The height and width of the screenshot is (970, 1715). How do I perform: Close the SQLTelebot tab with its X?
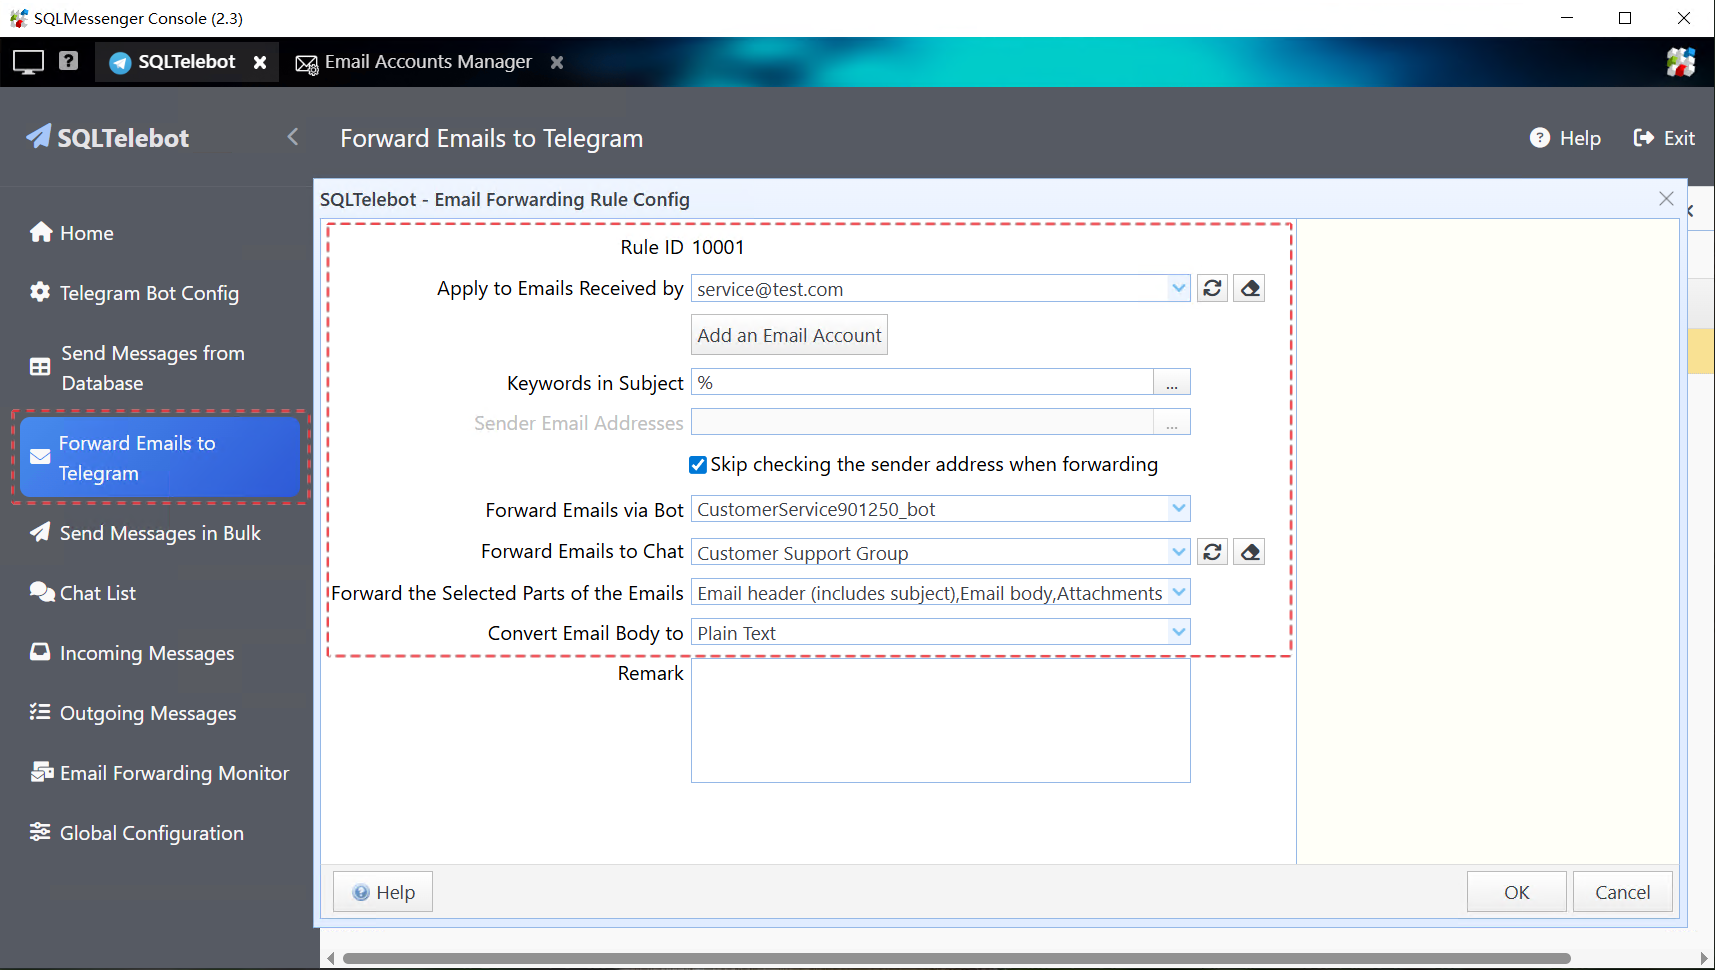pyautogui.click(x=260, y=62)
